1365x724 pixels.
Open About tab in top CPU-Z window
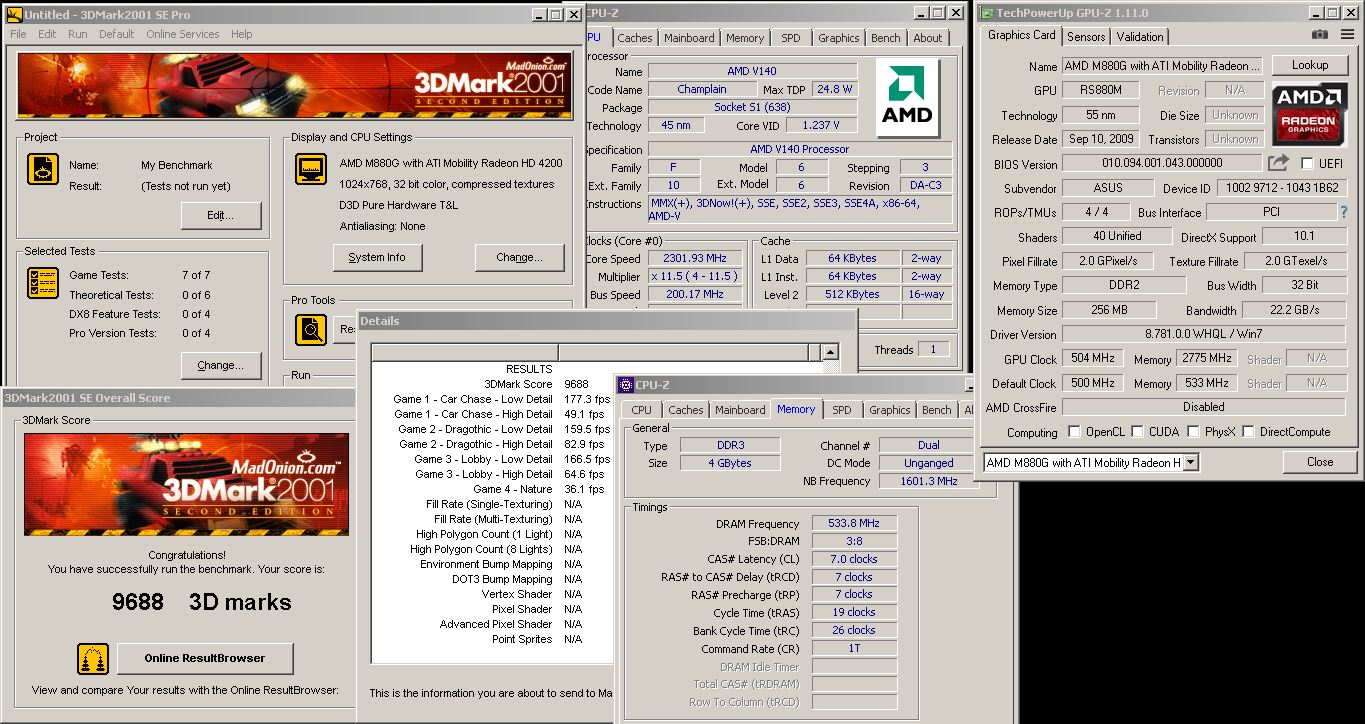point(927,38)
